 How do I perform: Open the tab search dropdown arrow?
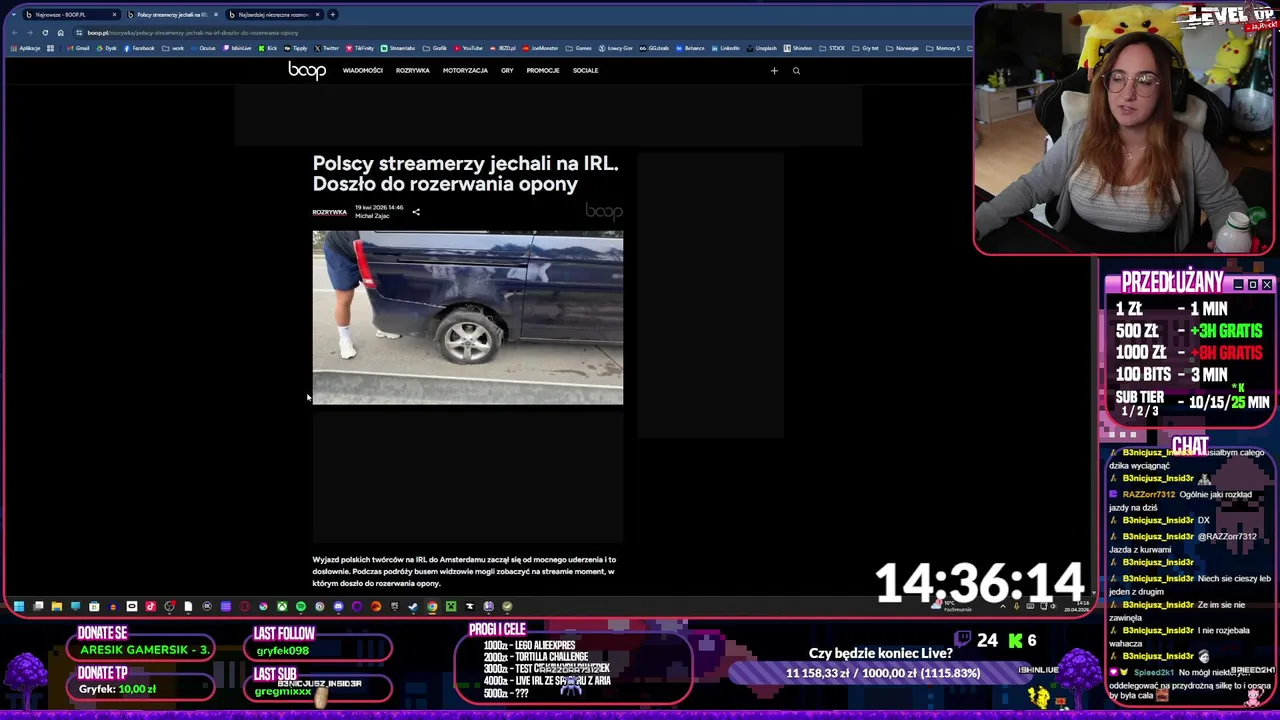click(x=14, y=14)
